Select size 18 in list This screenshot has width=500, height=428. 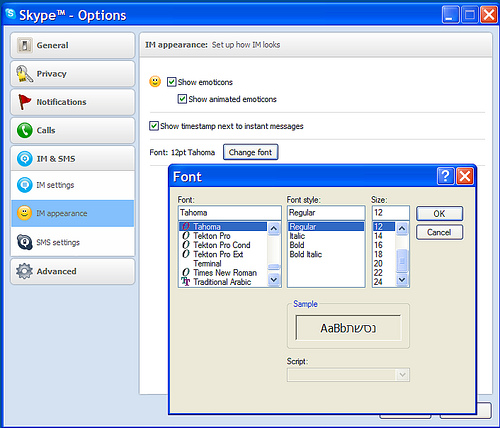[x=384, y=254]
